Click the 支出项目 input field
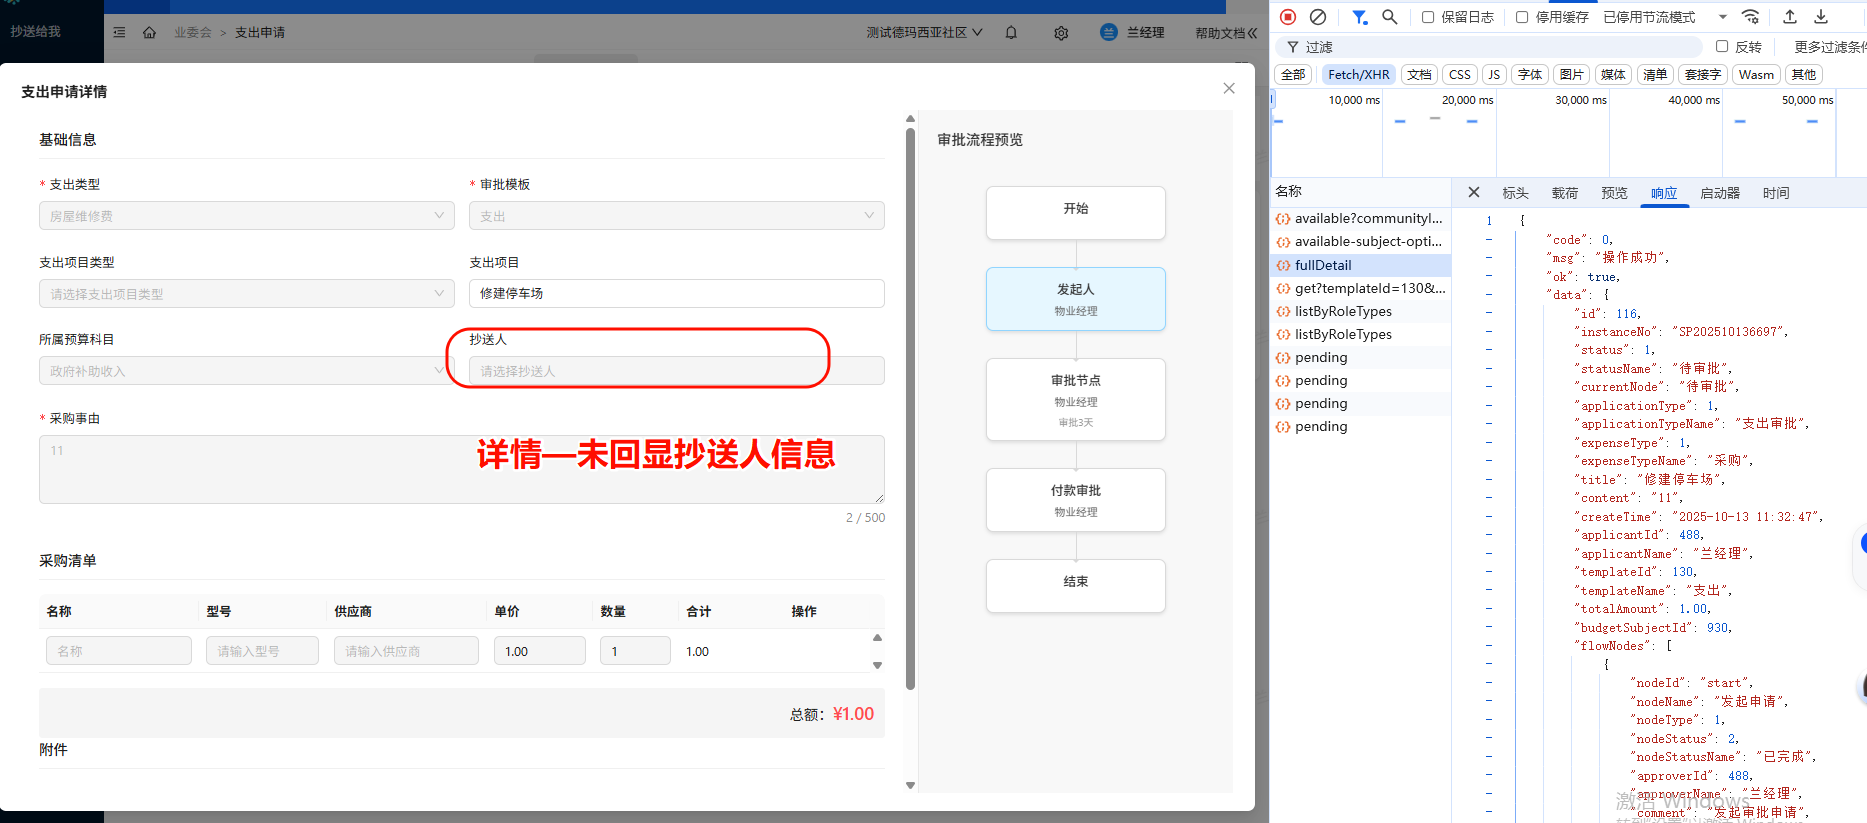 [x=677, y=293]
